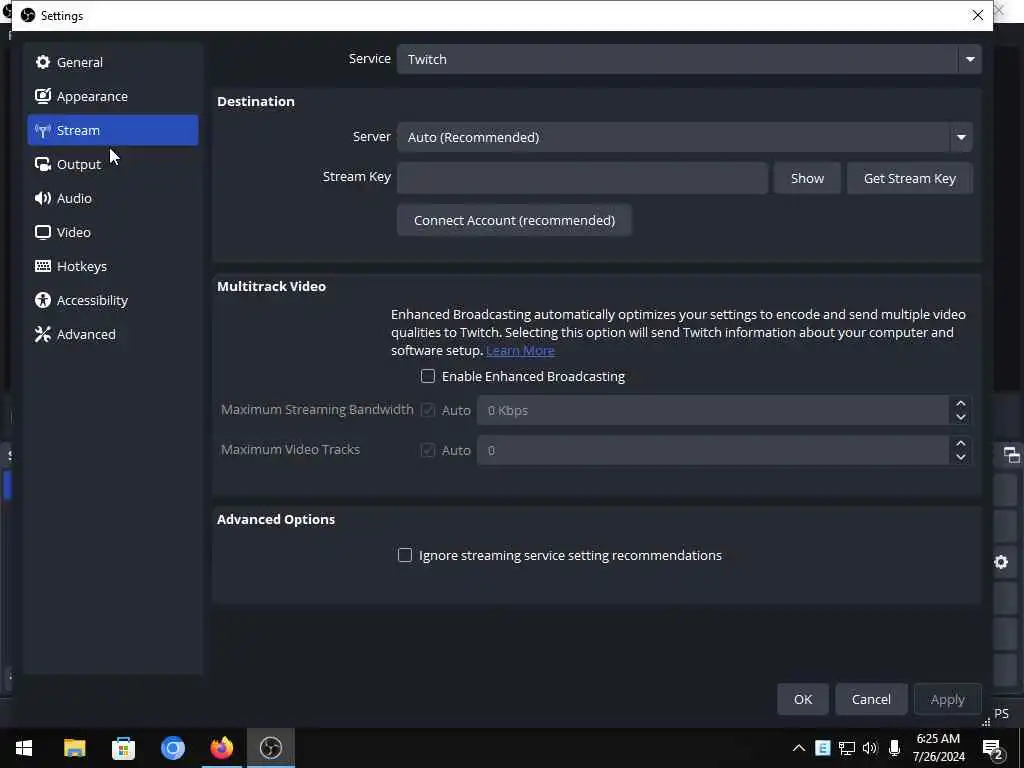Decrease Maximum Video Tracks with down arrow
This screenshot has width=1024, height=768.
961,457
